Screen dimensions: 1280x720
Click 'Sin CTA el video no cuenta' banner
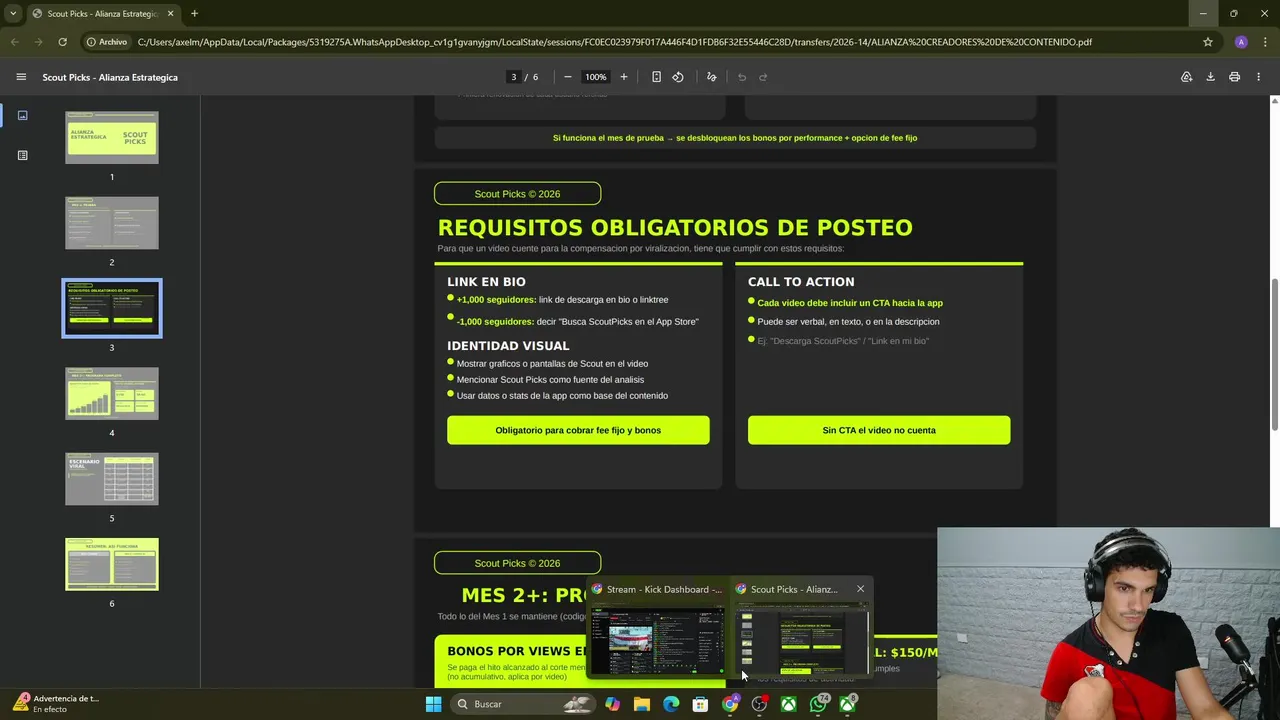pyautogui.click(x=879, y=430)
